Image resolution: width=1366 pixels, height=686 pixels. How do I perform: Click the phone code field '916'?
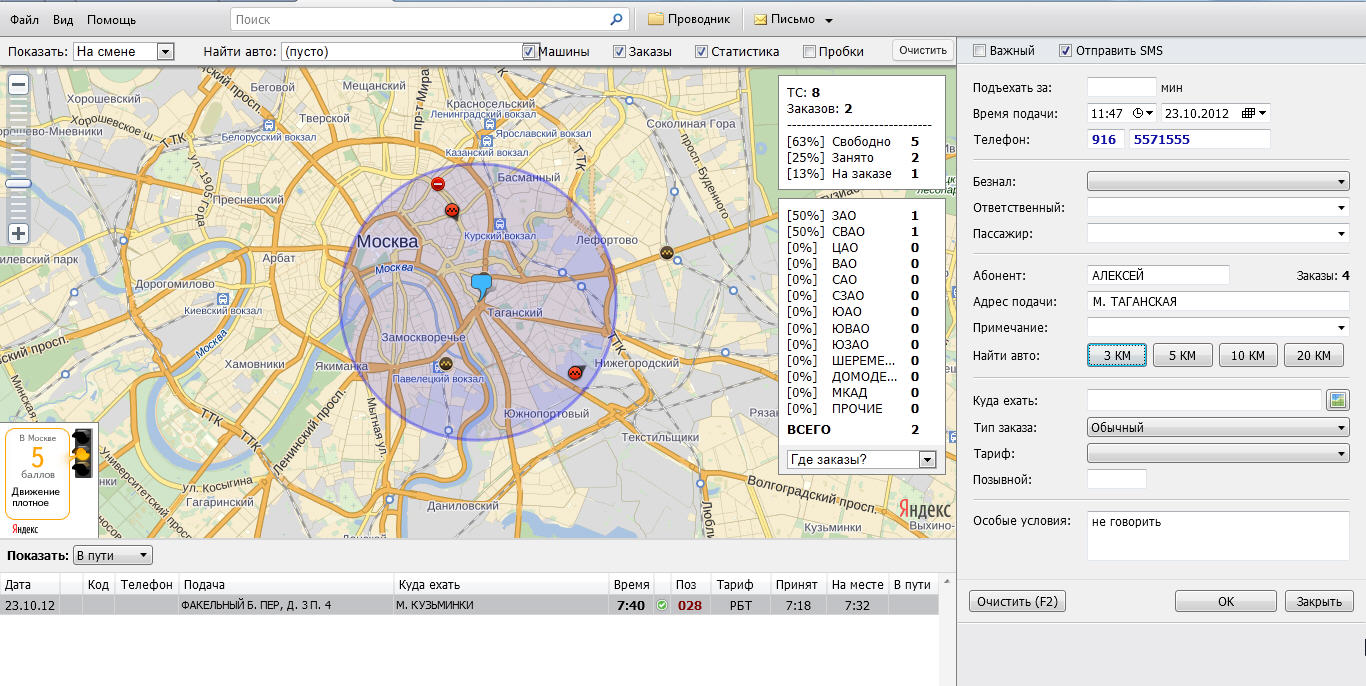(x=1105, y=139)
